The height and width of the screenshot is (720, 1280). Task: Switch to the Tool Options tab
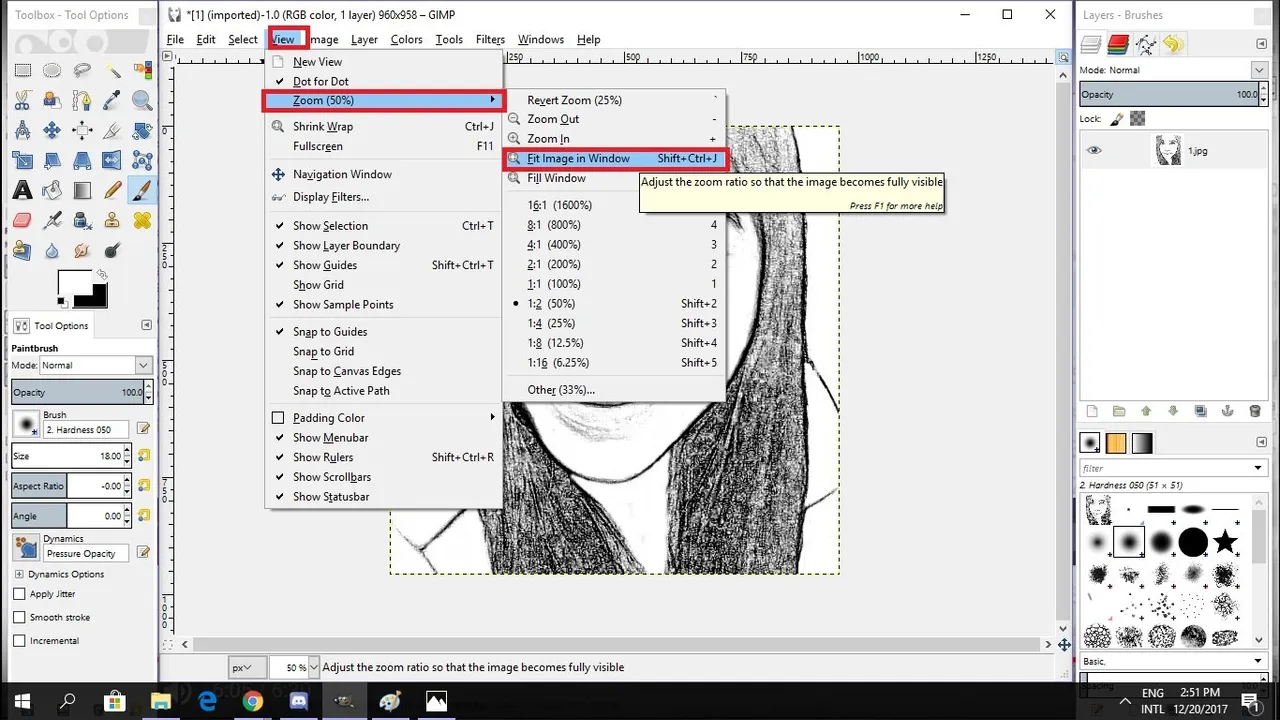click(52, 326)
